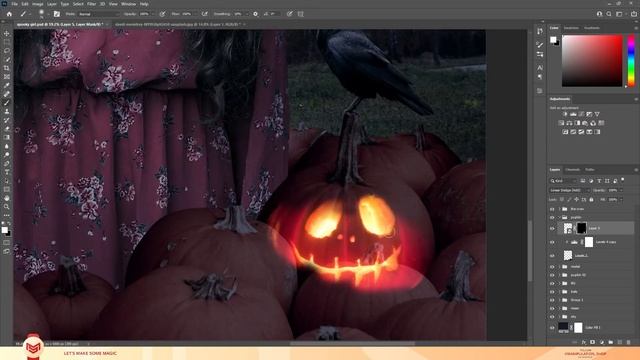Open the Window menu
640x360 pixels.
click(x=128, y=4)
